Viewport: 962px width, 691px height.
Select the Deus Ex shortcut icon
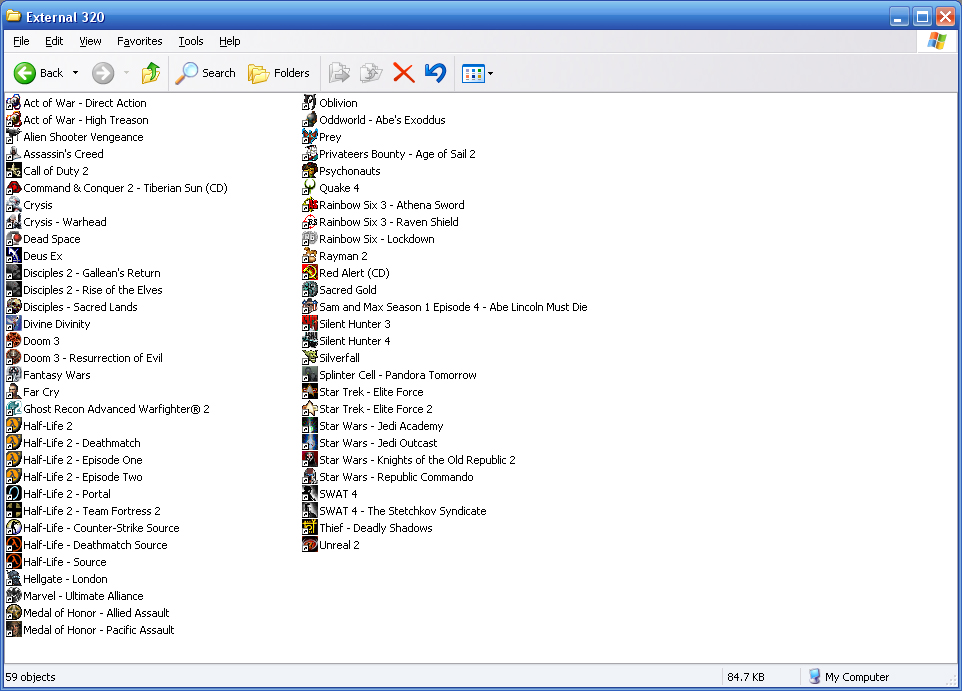pos(13,255)
